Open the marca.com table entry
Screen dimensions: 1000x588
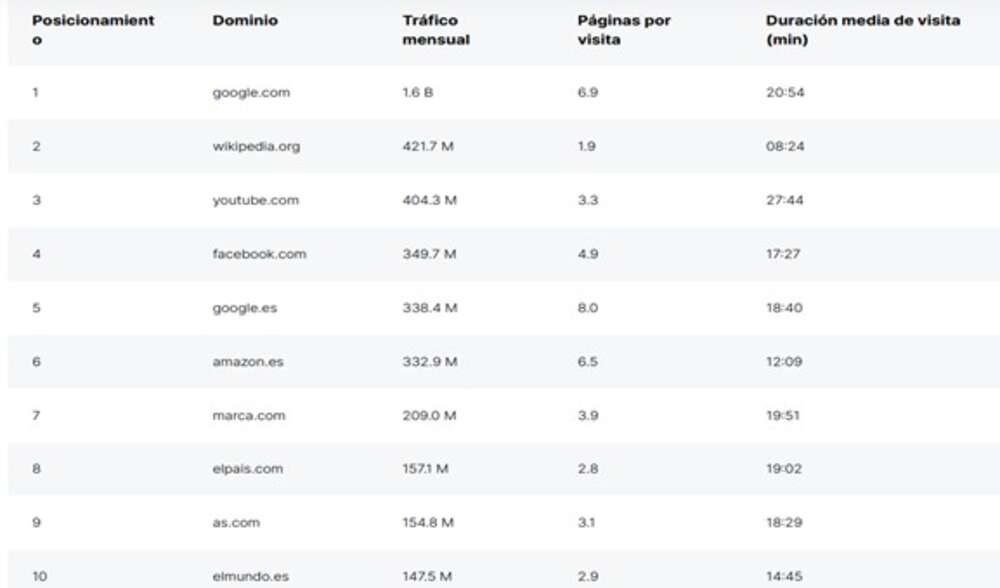245,415
